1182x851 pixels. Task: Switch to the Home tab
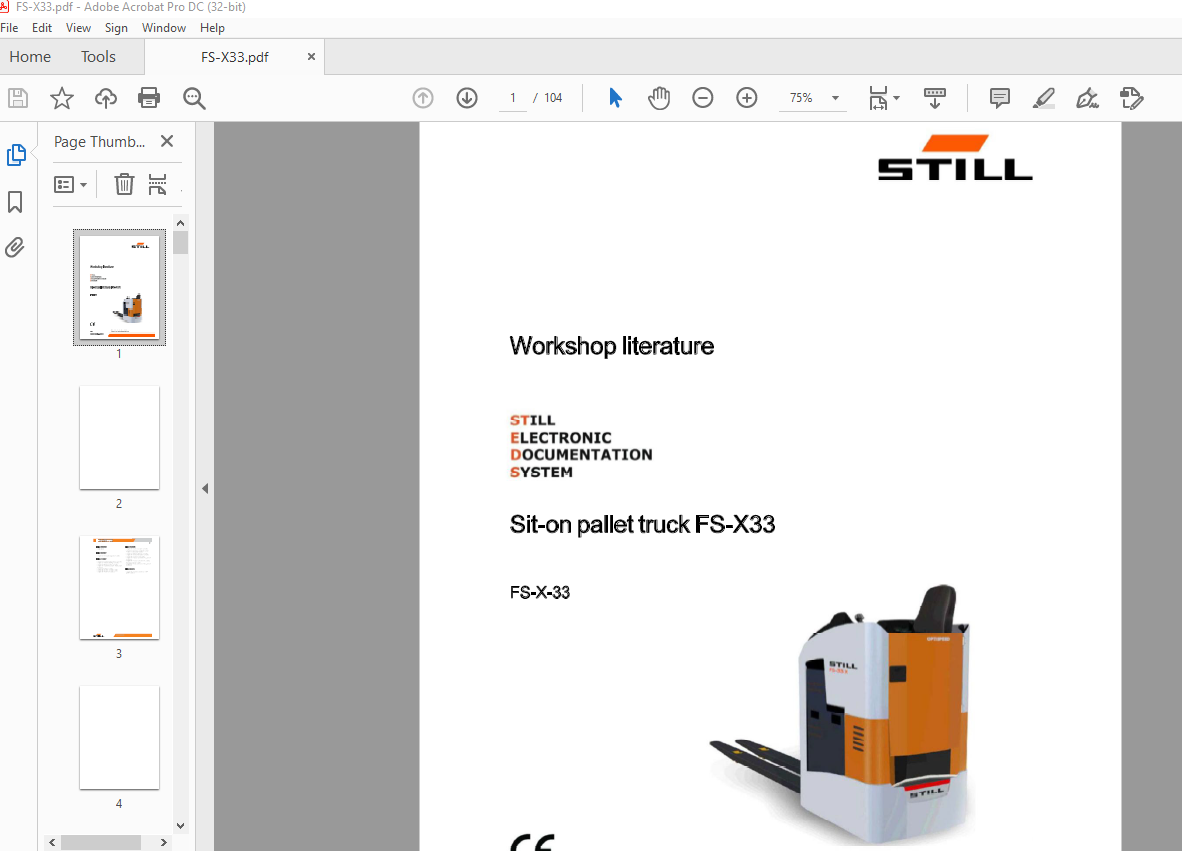30,57
